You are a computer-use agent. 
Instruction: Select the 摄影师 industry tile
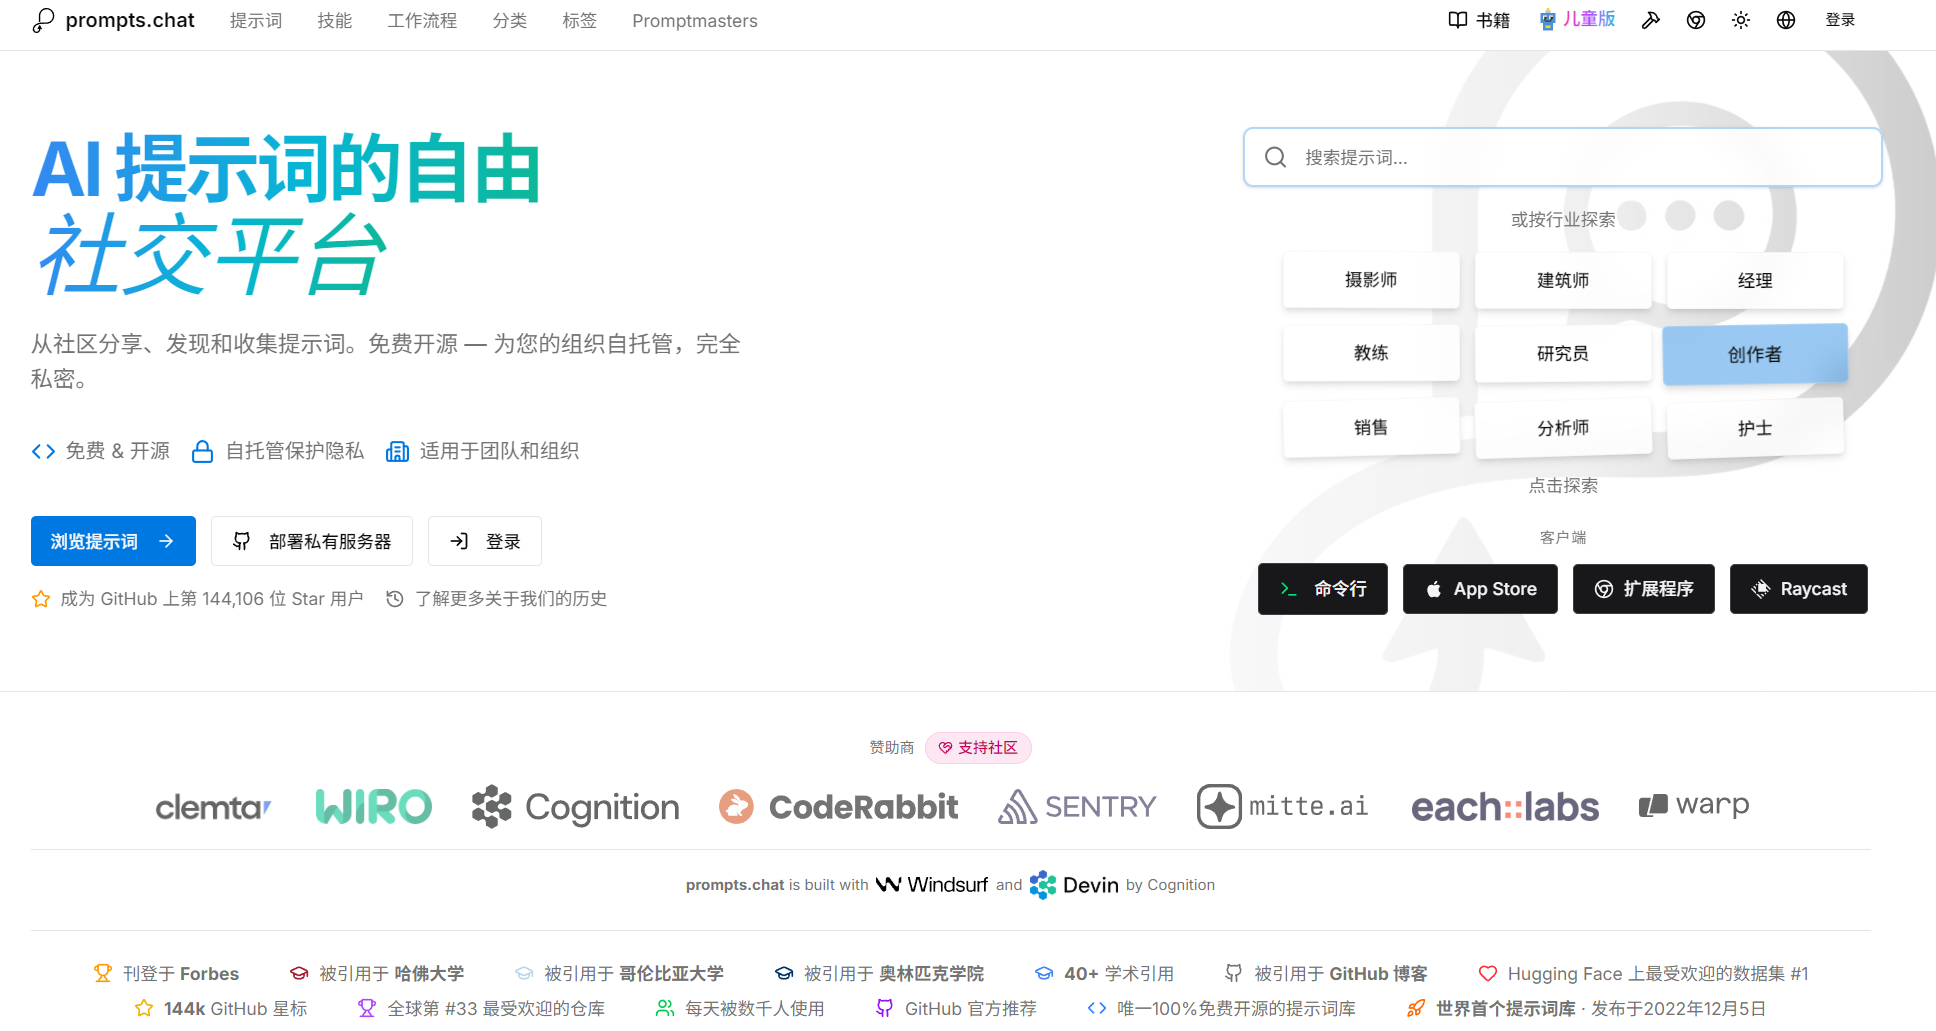pos(1371,280)
